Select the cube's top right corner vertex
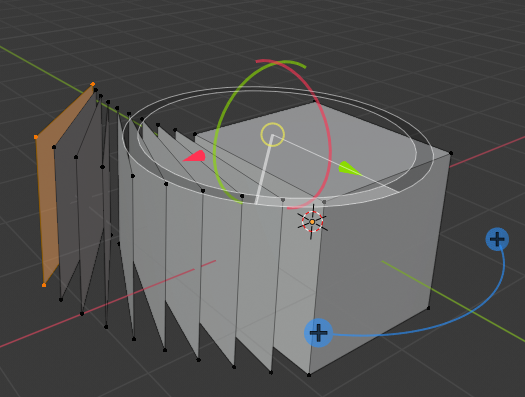The image size is (525, 397). click(451, 153)
